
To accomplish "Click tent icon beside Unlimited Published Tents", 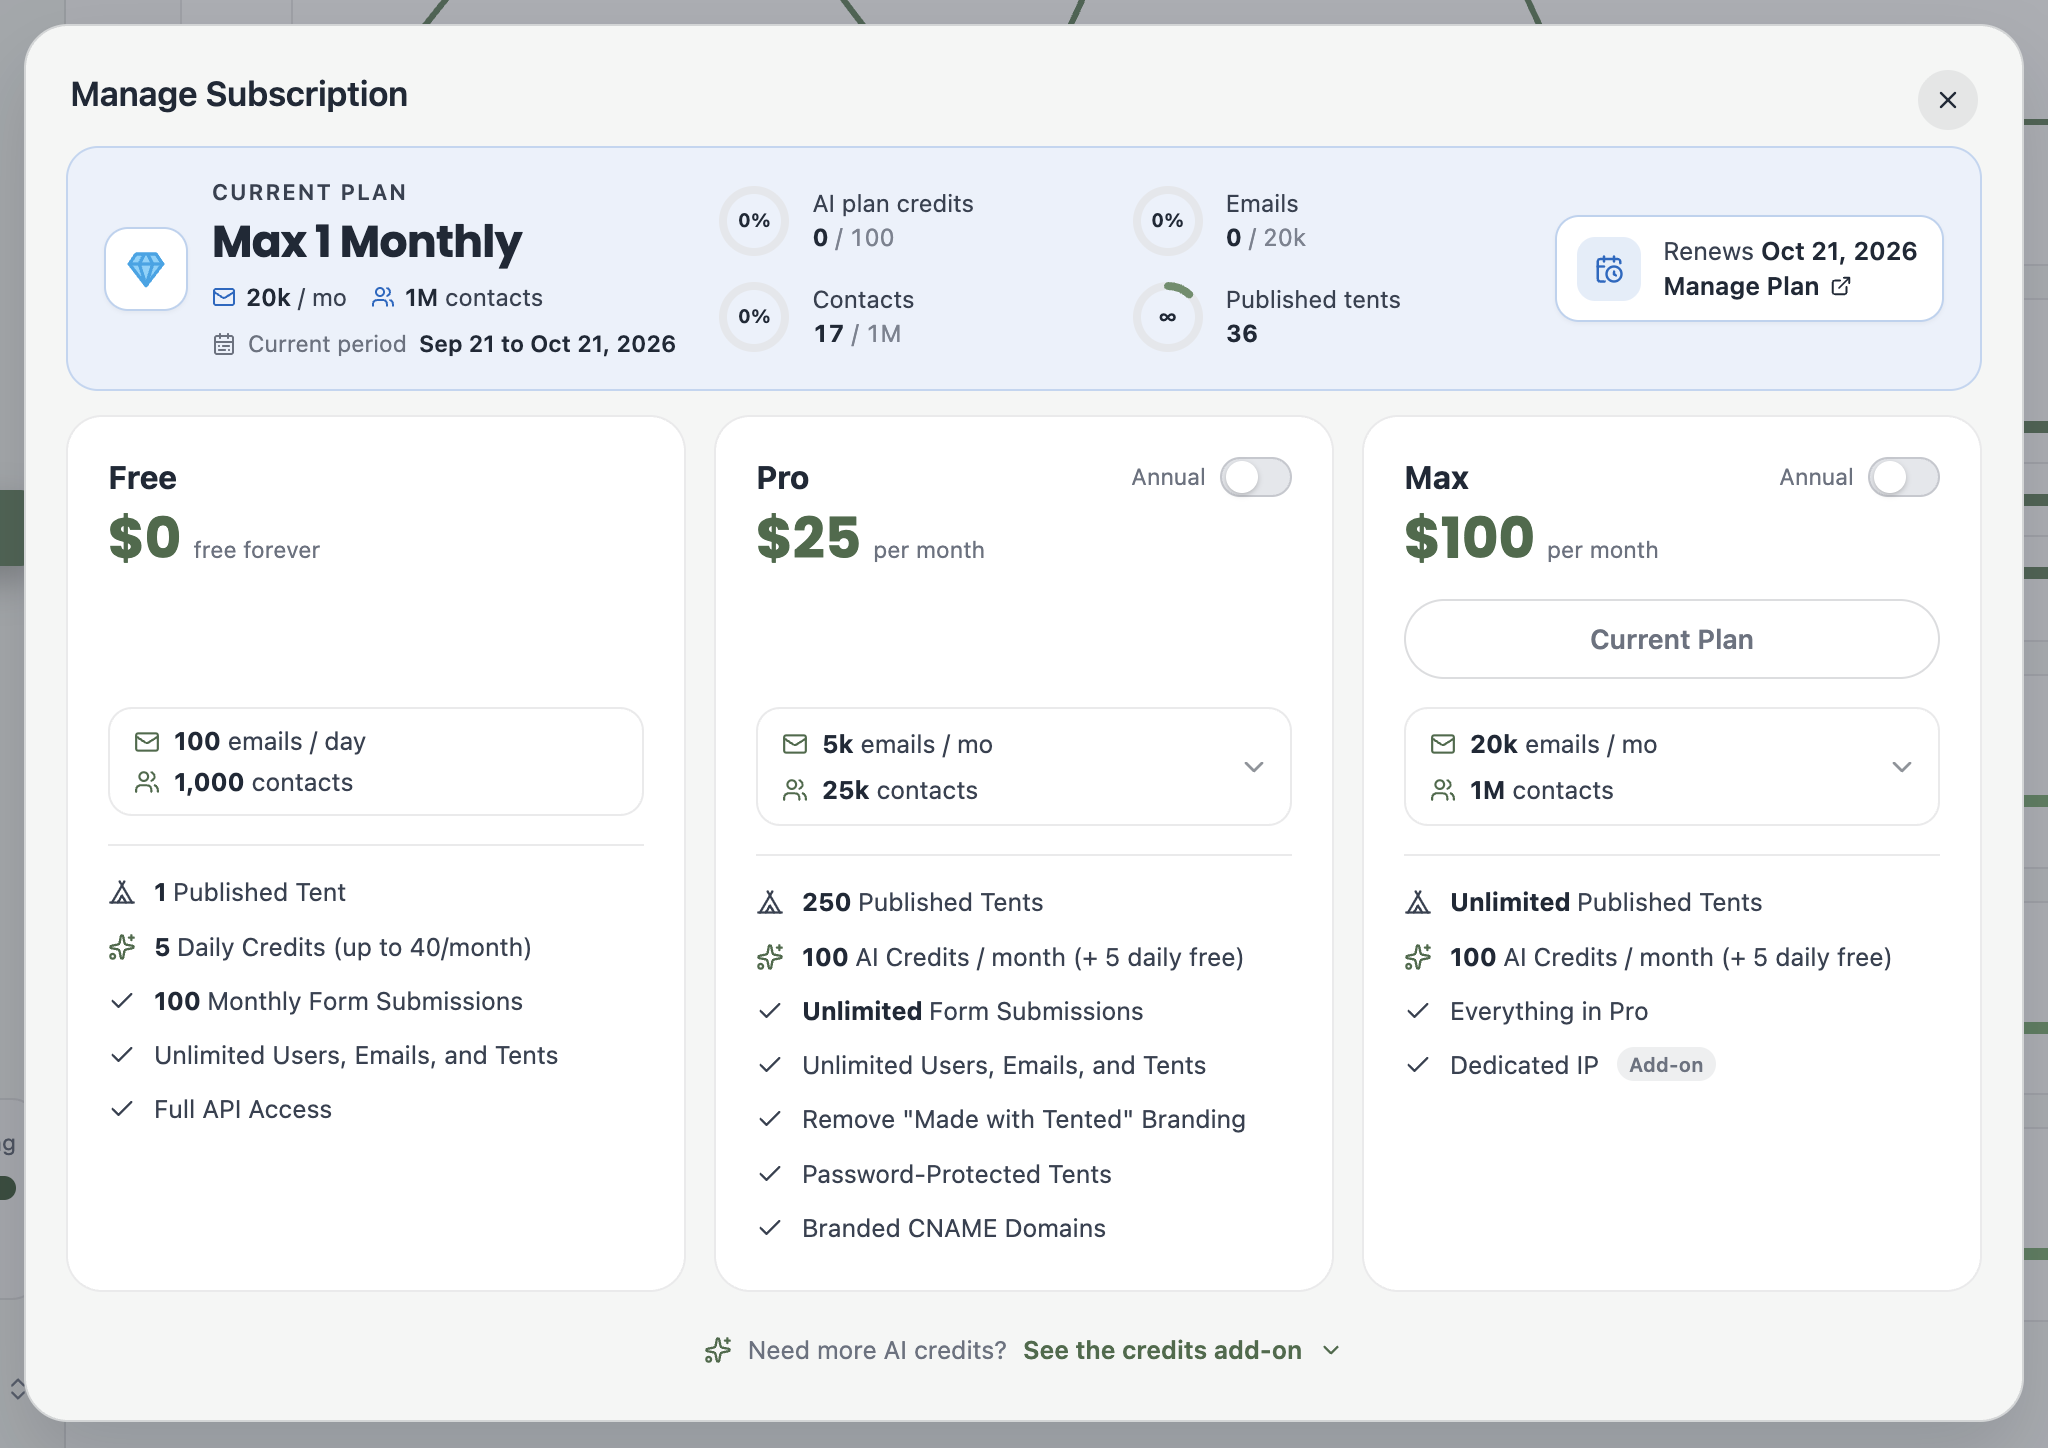I will click(x=1418, y=902).
